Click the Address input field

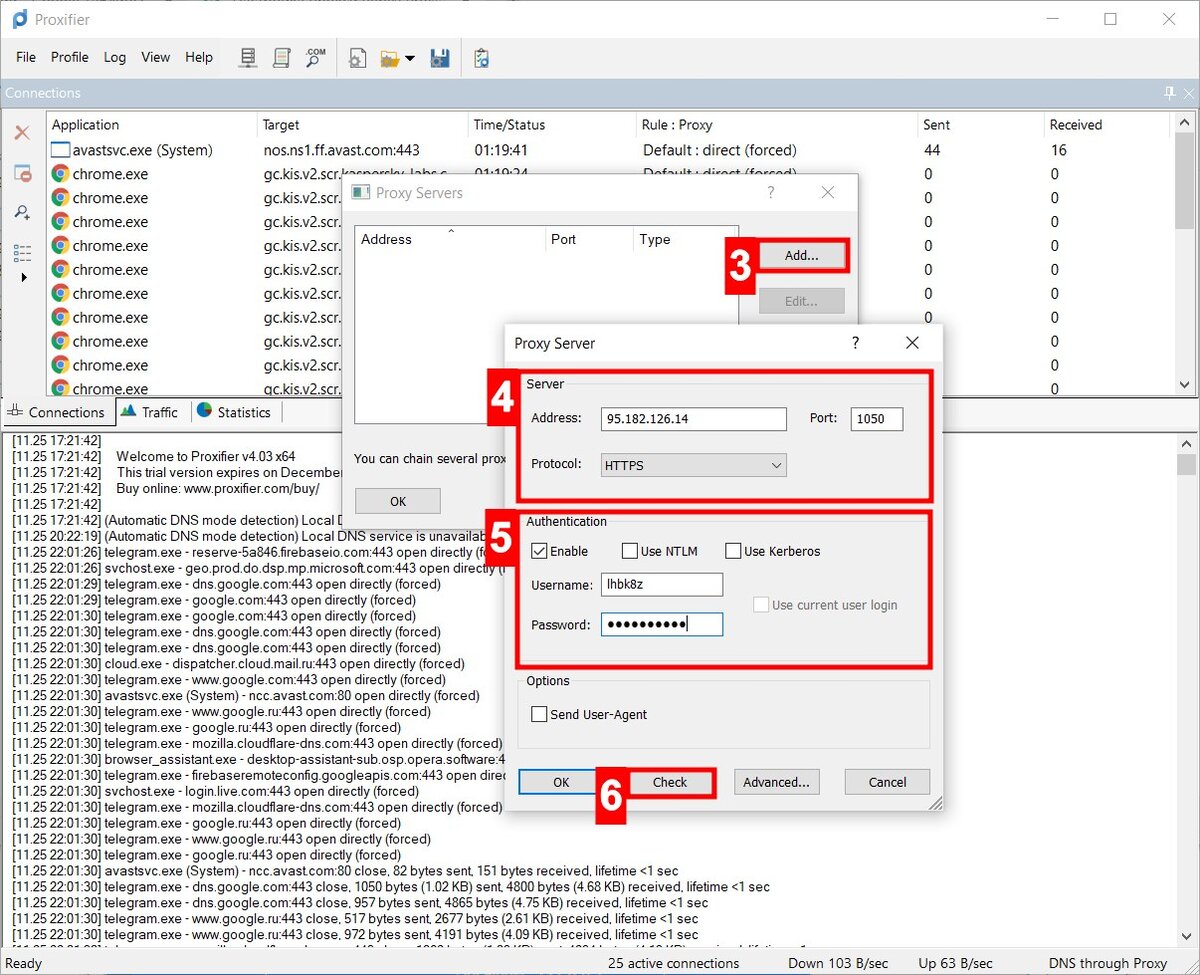(694, 419)
